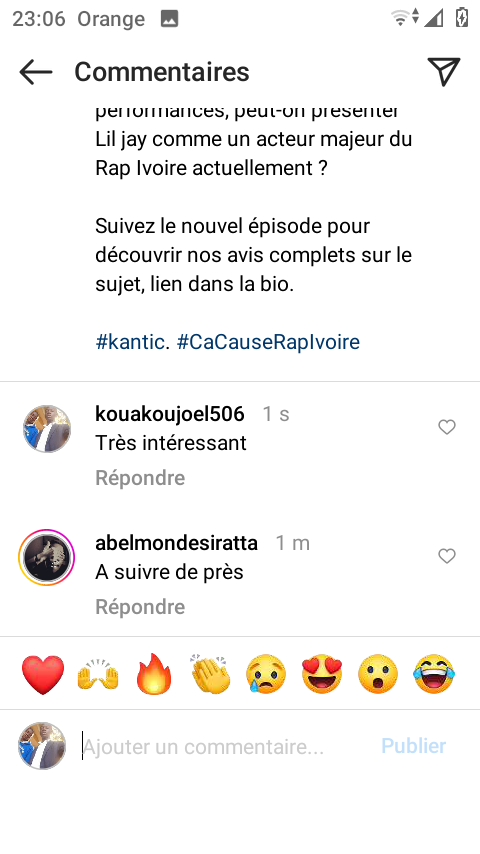Screen dimensions: 480x854
Task: Insert the clapping hands emoji
Action: point(211,674)
